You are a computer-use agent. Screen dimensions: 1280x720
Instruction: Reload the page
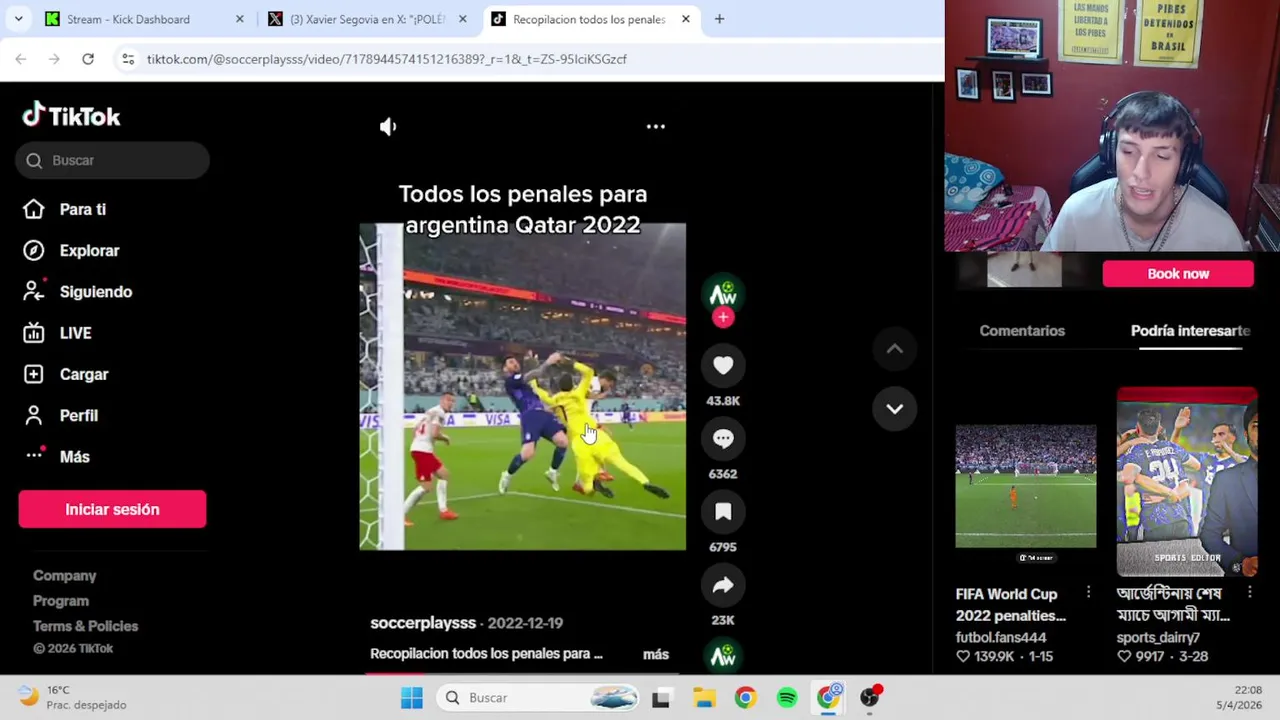(88, 59)
